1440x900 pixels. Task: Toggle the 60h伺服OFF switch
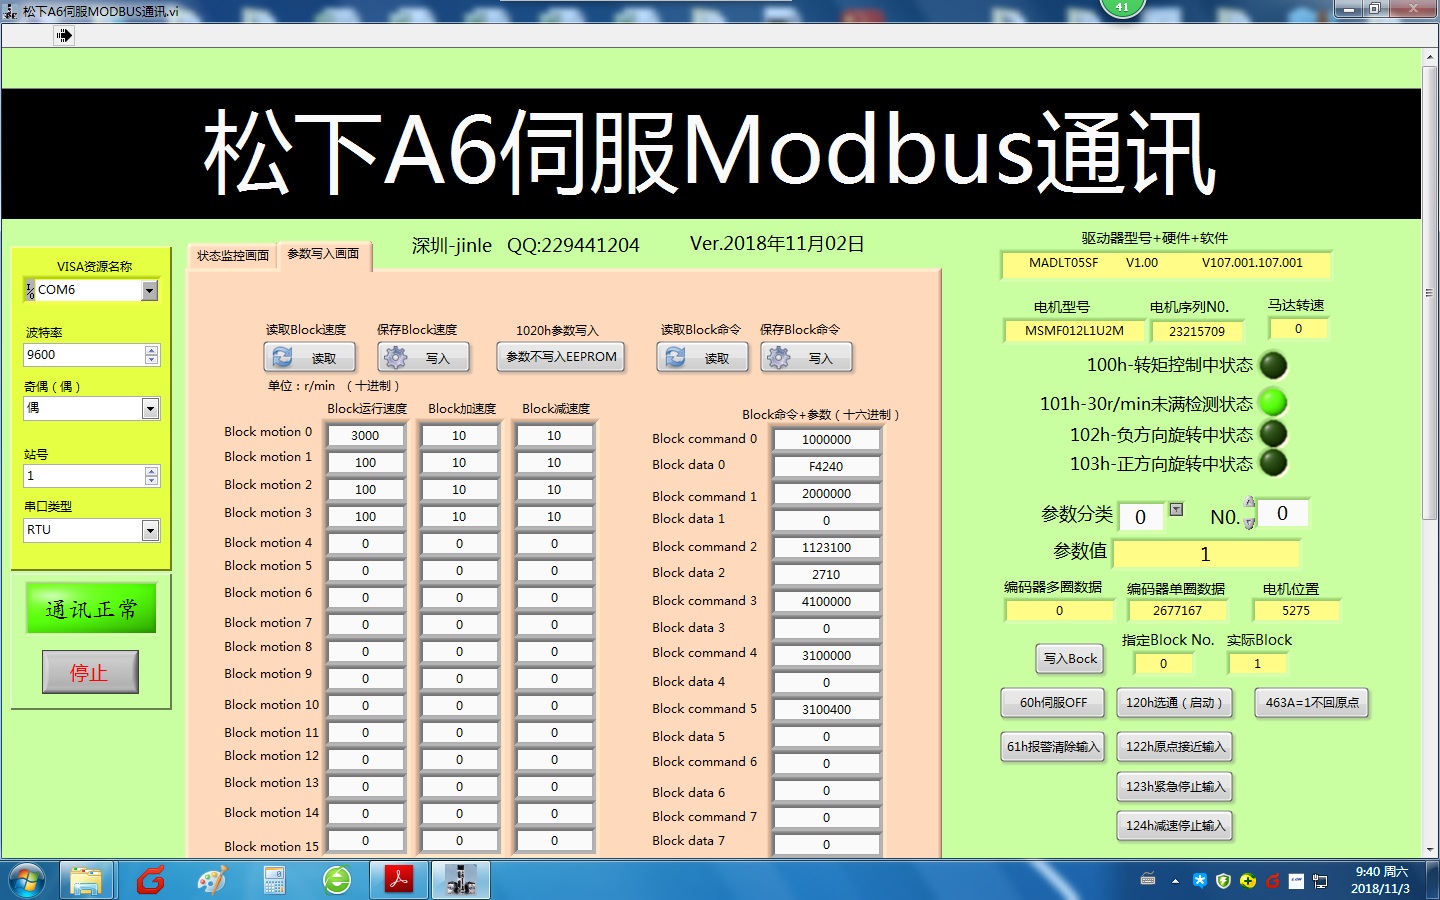(x=1052, y=703)
